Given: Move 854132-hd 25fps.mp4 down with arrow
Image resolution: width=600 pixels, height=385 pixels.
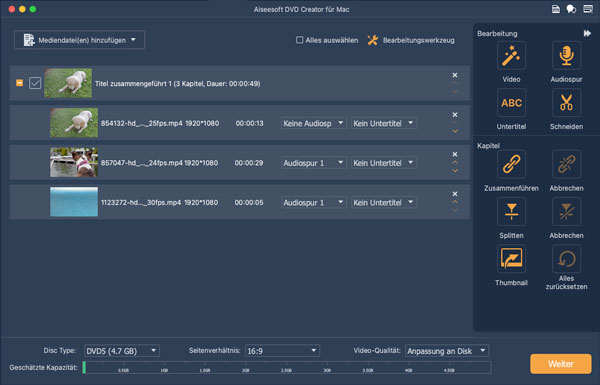Looking at the screenshot, I should coord(455,131).
